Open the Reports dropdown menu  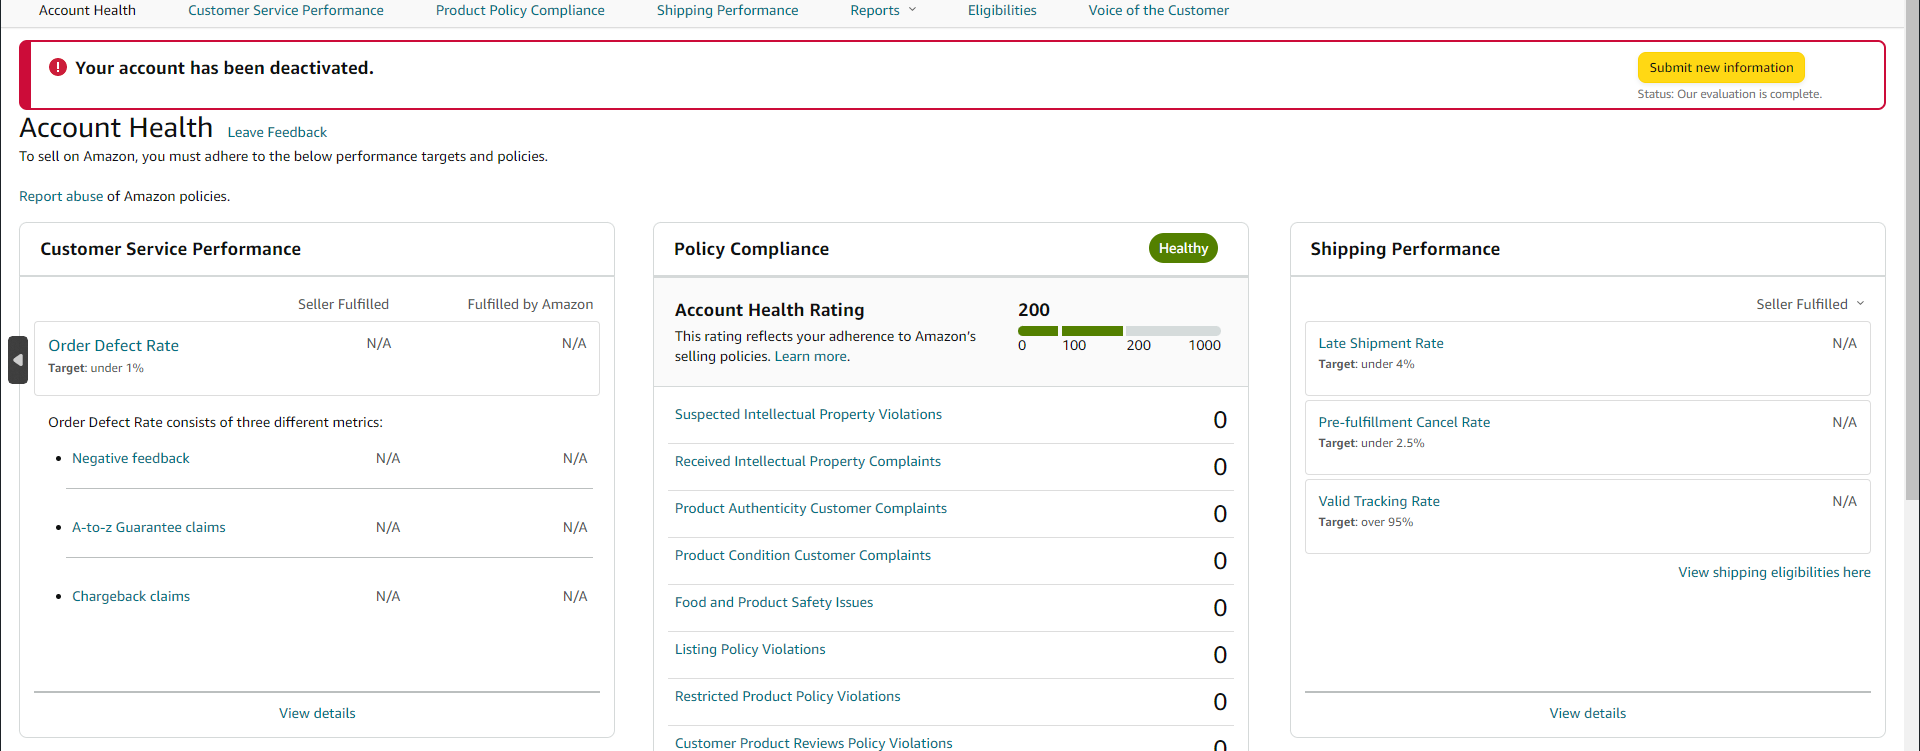[x=883, y=10]
